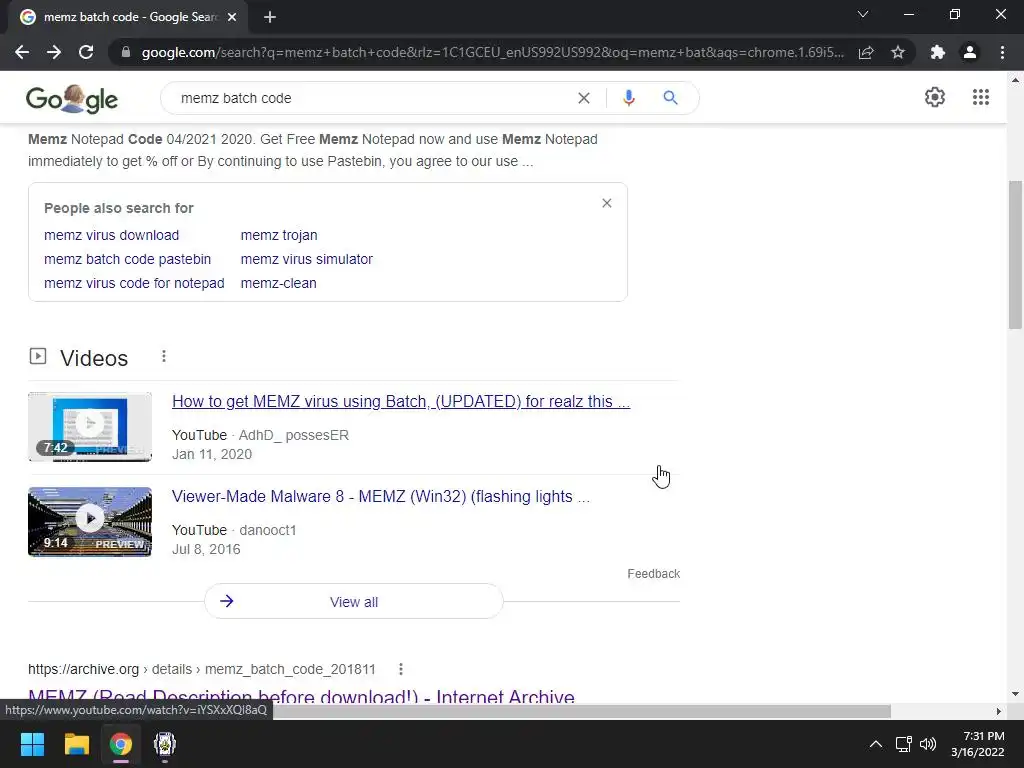The image size is (1024, 768).
Task: Open the Chrome profile avatar
Action: pos(970,52)
